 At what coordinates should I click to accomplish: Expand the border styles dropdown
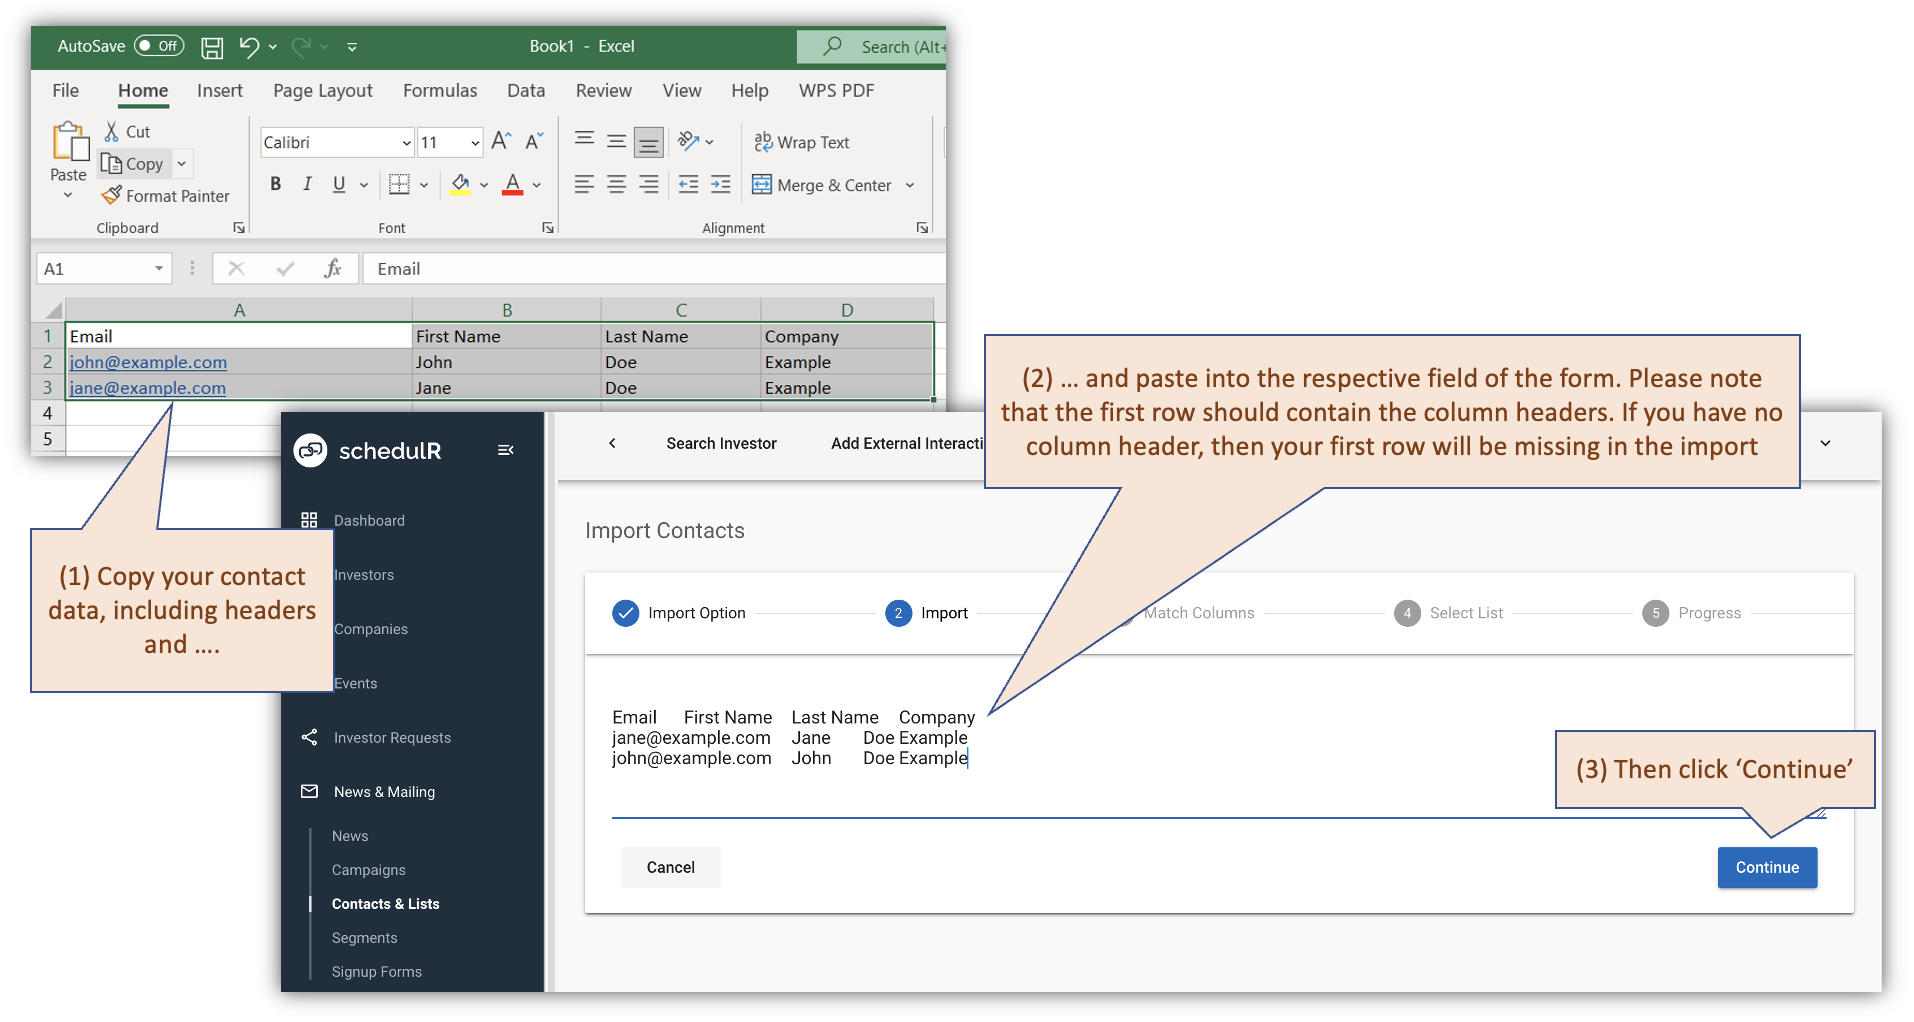coord(423,184)
